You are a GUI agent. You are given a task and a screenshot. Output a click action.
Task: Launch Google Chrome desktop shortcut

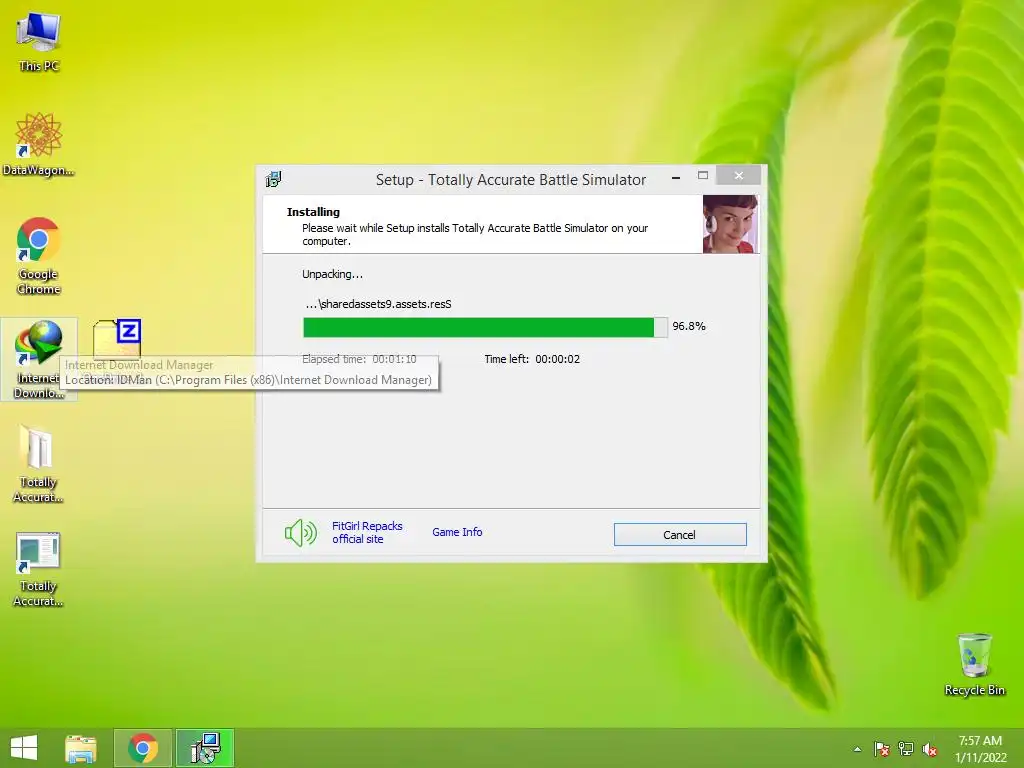tap(39, 255)
